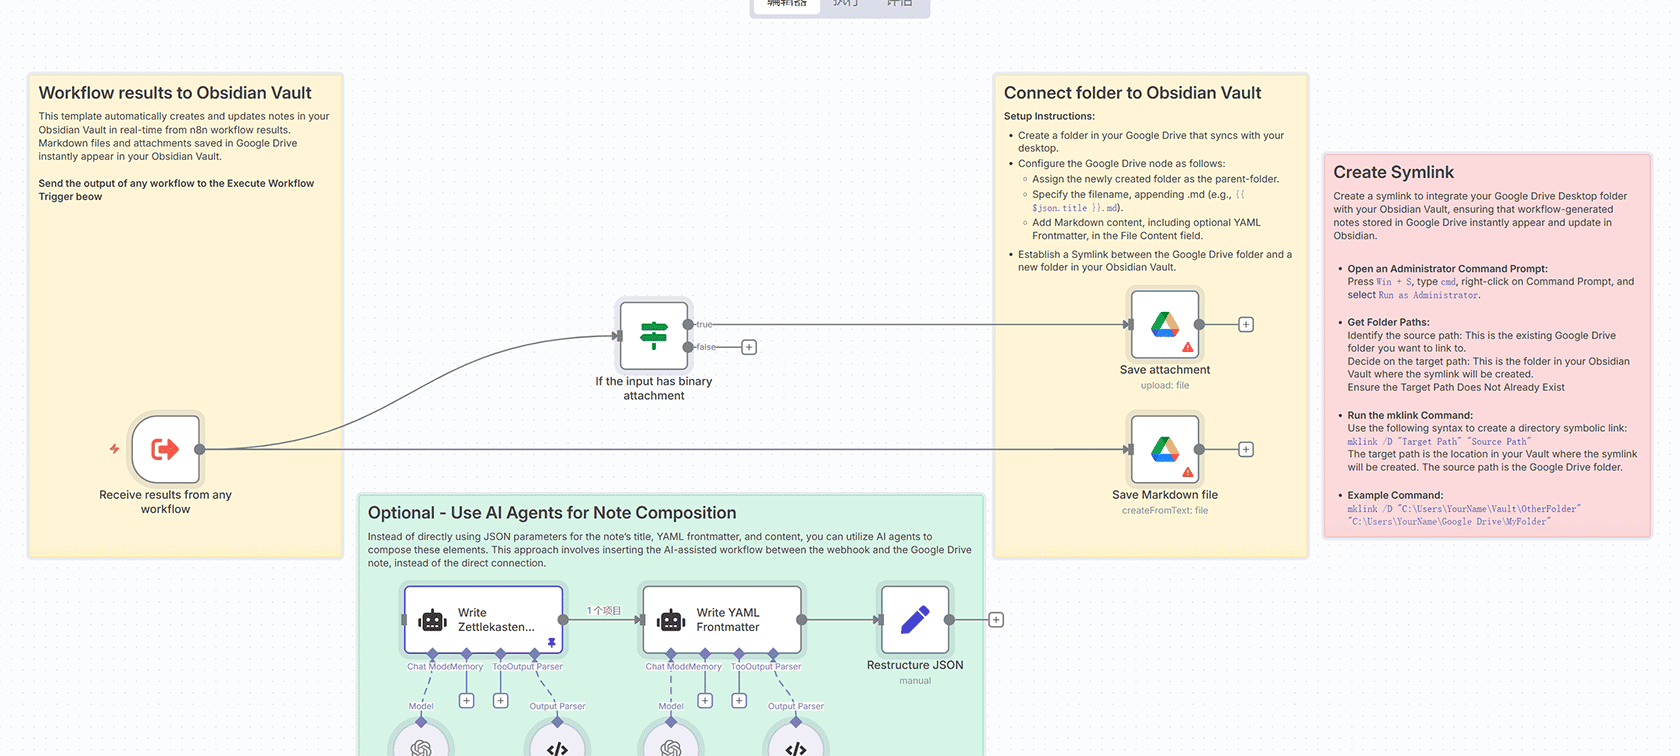Switch to the 编辑器 (Editor) tab
The image size is (1680, 756).
[786, 4]
